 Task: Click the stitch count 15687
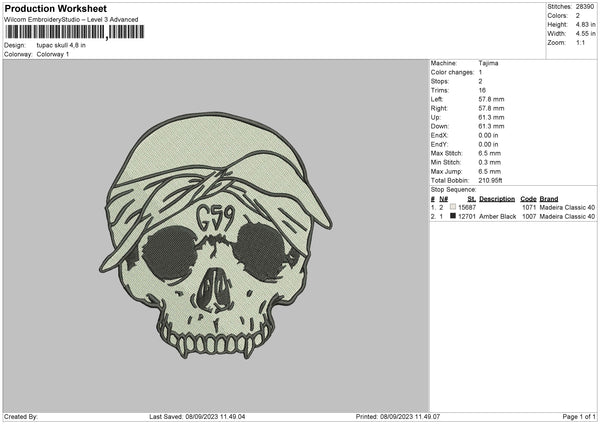pyautogui.click(x=467, y=207)
